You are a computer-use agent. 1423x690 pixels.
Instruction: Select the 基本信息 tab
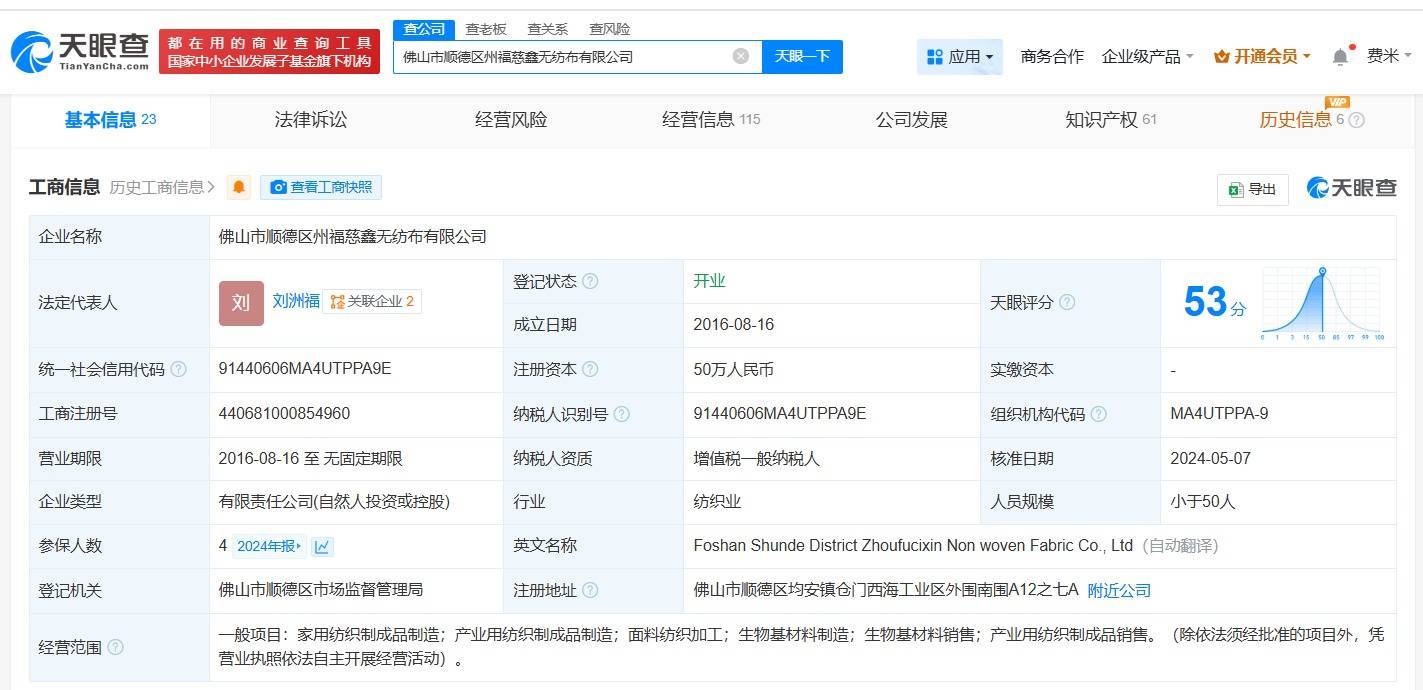click(x=111, y=120)
